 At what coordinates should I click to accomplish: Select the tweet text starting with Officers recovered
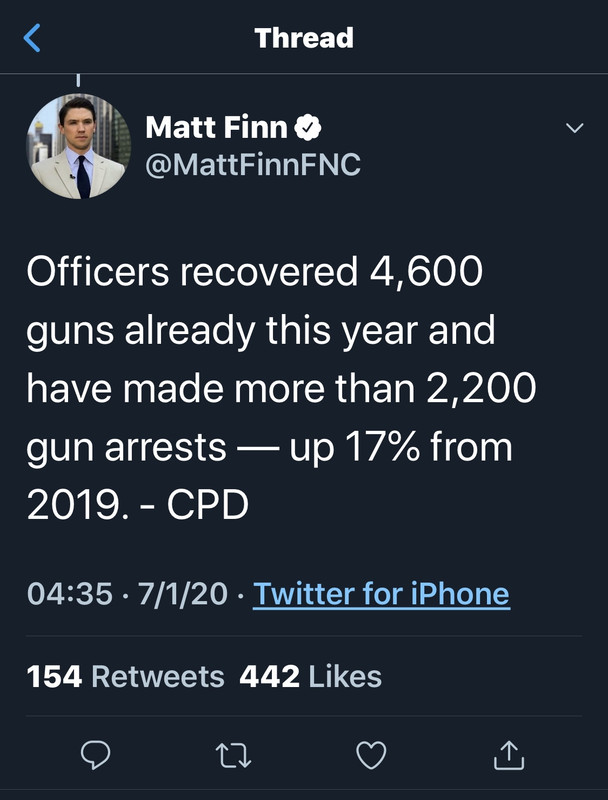click(282, 388)
